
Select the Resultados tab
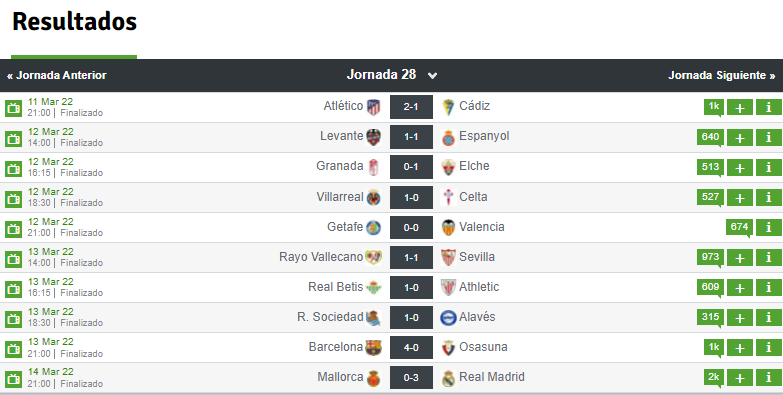pyautogui.click(x=74, y=22)
